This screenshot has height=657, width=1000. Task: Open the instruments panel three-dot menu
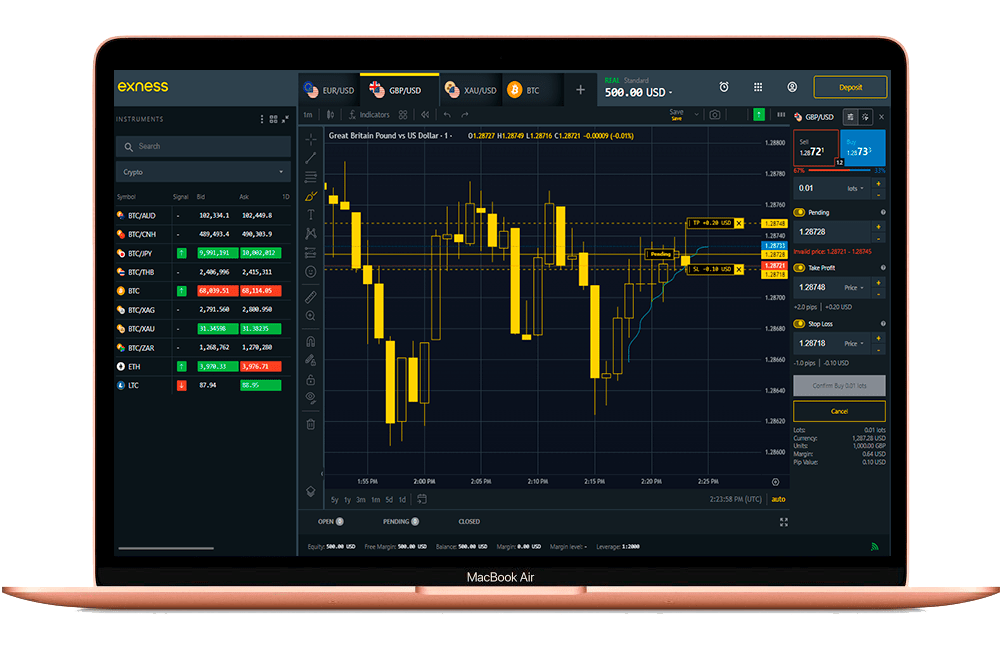click(x=261, y=119)
